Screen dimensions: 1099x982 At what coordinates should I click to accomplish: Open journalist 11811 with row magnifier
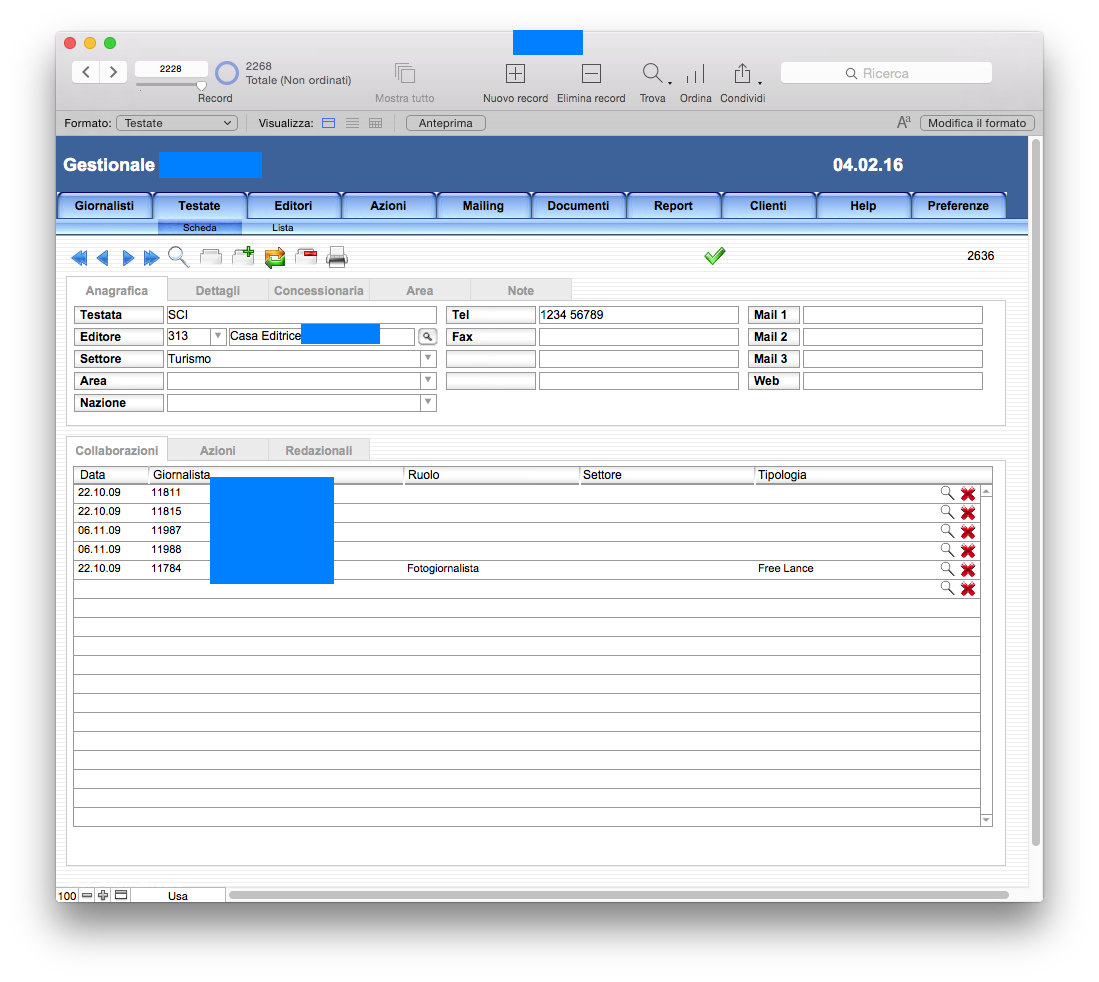click(947, 493)
